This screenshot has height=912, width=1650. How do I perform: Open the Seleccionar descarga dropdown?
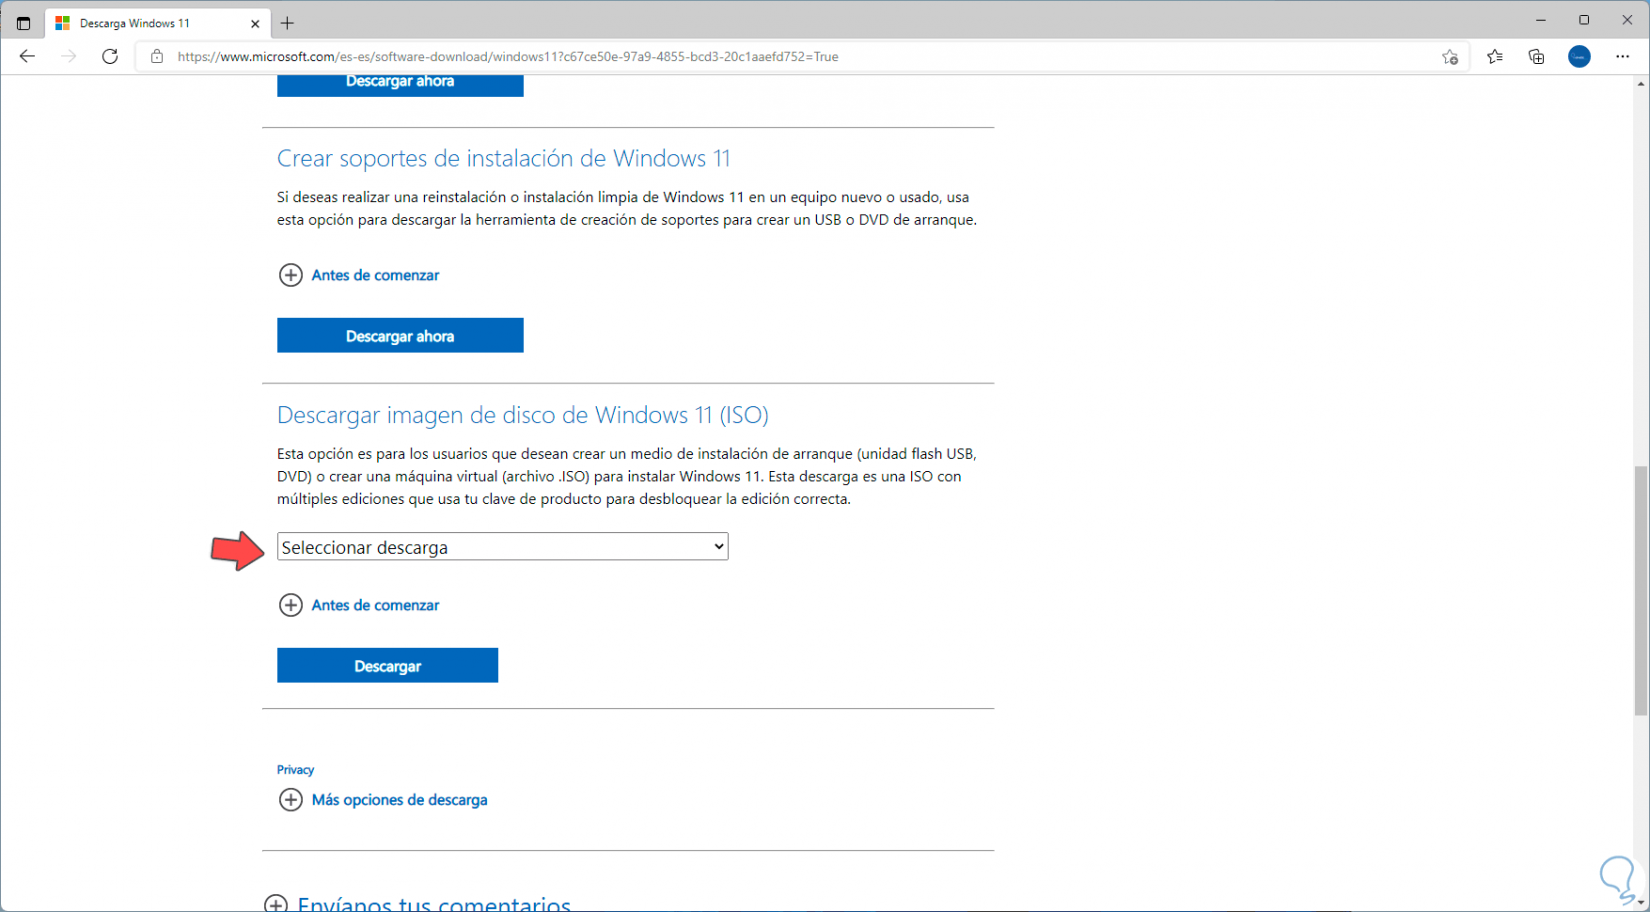(x=502, y=547)
